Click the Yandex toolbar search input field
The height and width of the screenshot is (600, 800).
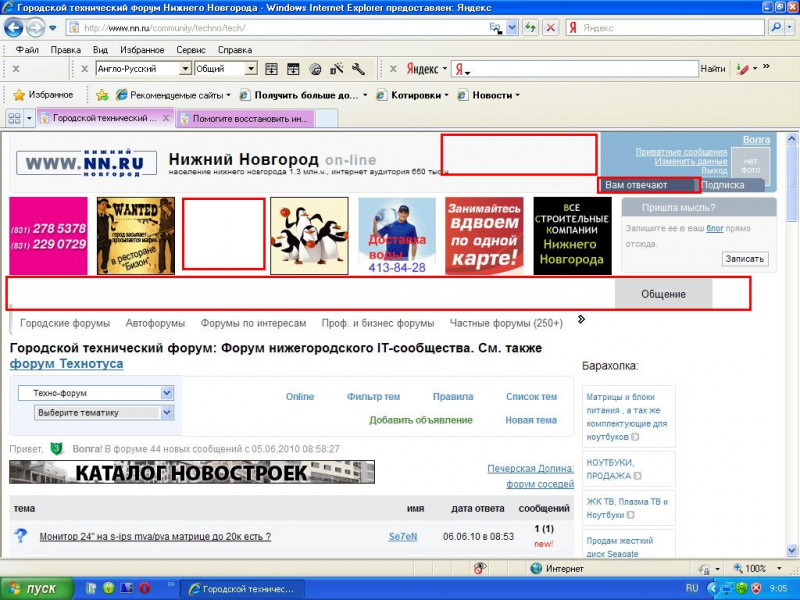[574, 69]
